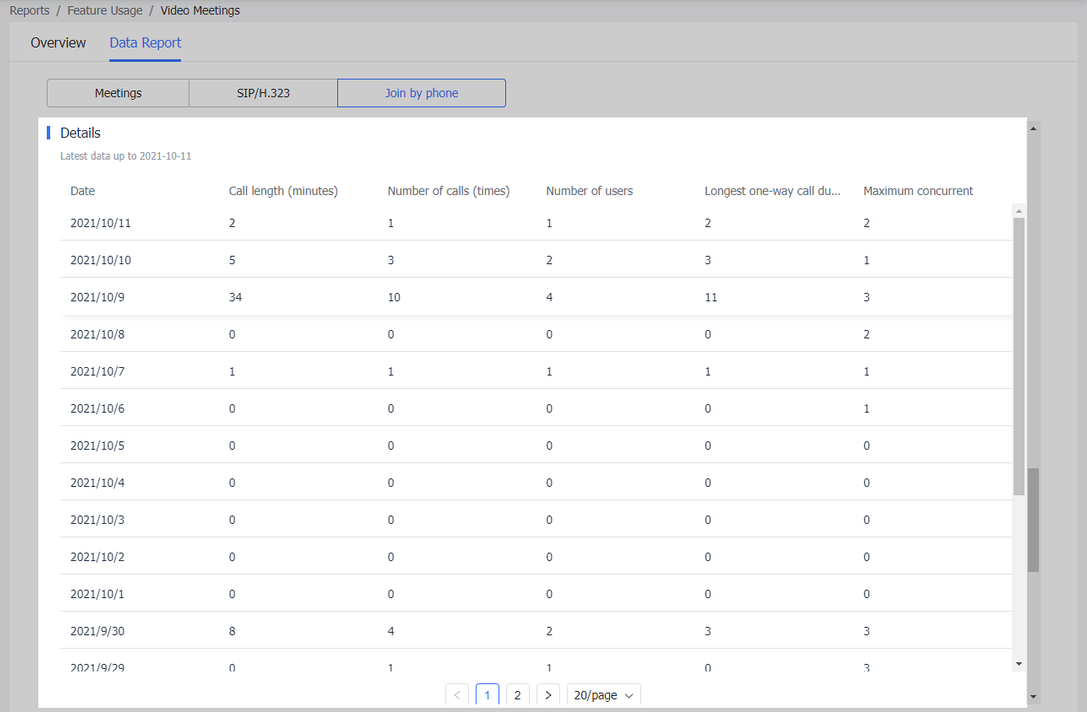The width and height of the screenshot is (1087, 712).
Task: Click the Number of users header
Action: (x=589, y=191)
